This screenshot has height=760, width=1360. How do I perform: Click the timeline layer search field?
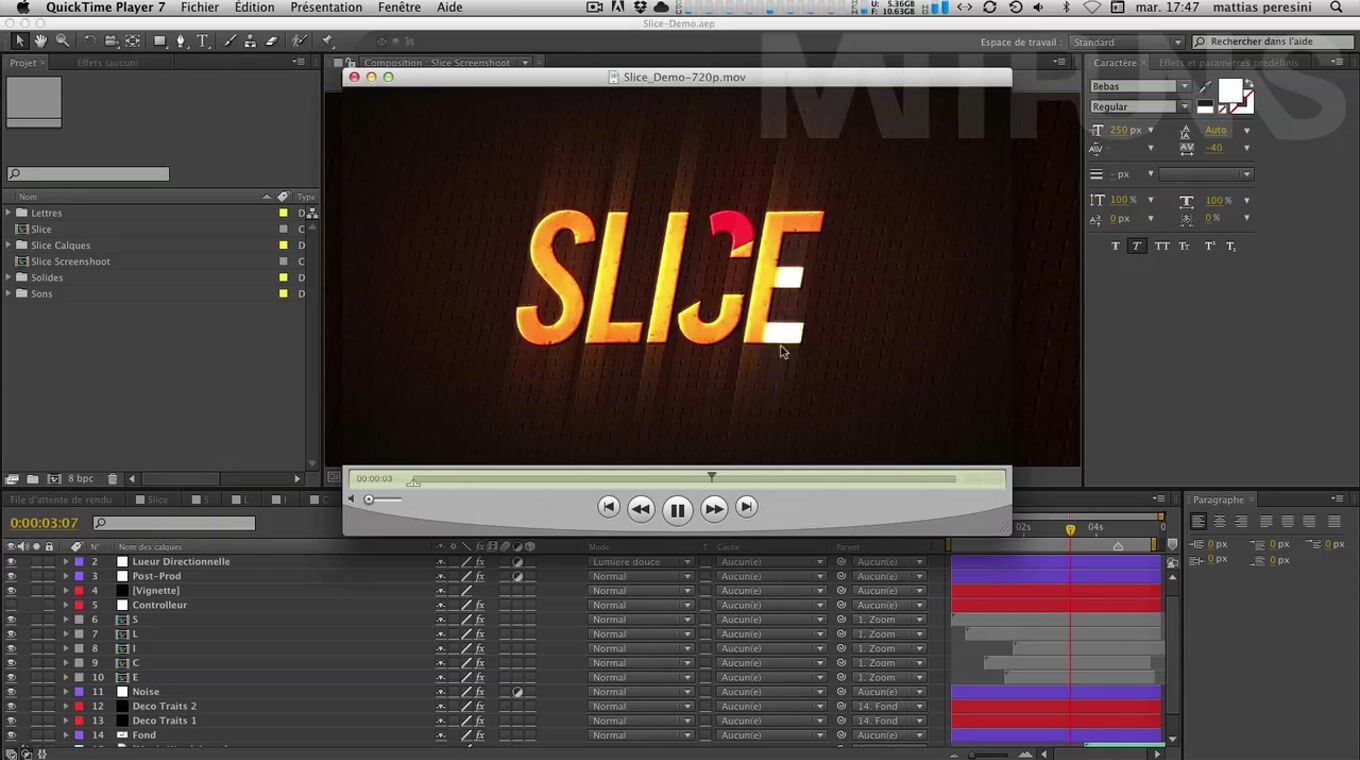(175, 523)
